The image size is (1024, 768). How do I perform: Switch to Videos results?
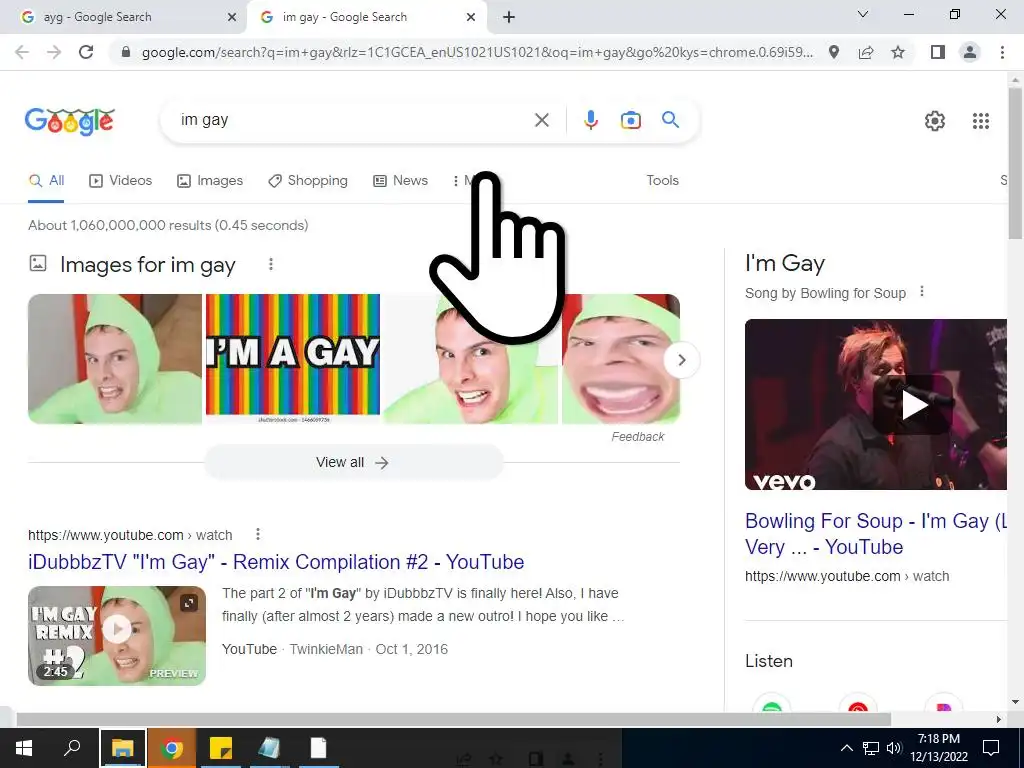pyautogui.click(x=121, y=181)
